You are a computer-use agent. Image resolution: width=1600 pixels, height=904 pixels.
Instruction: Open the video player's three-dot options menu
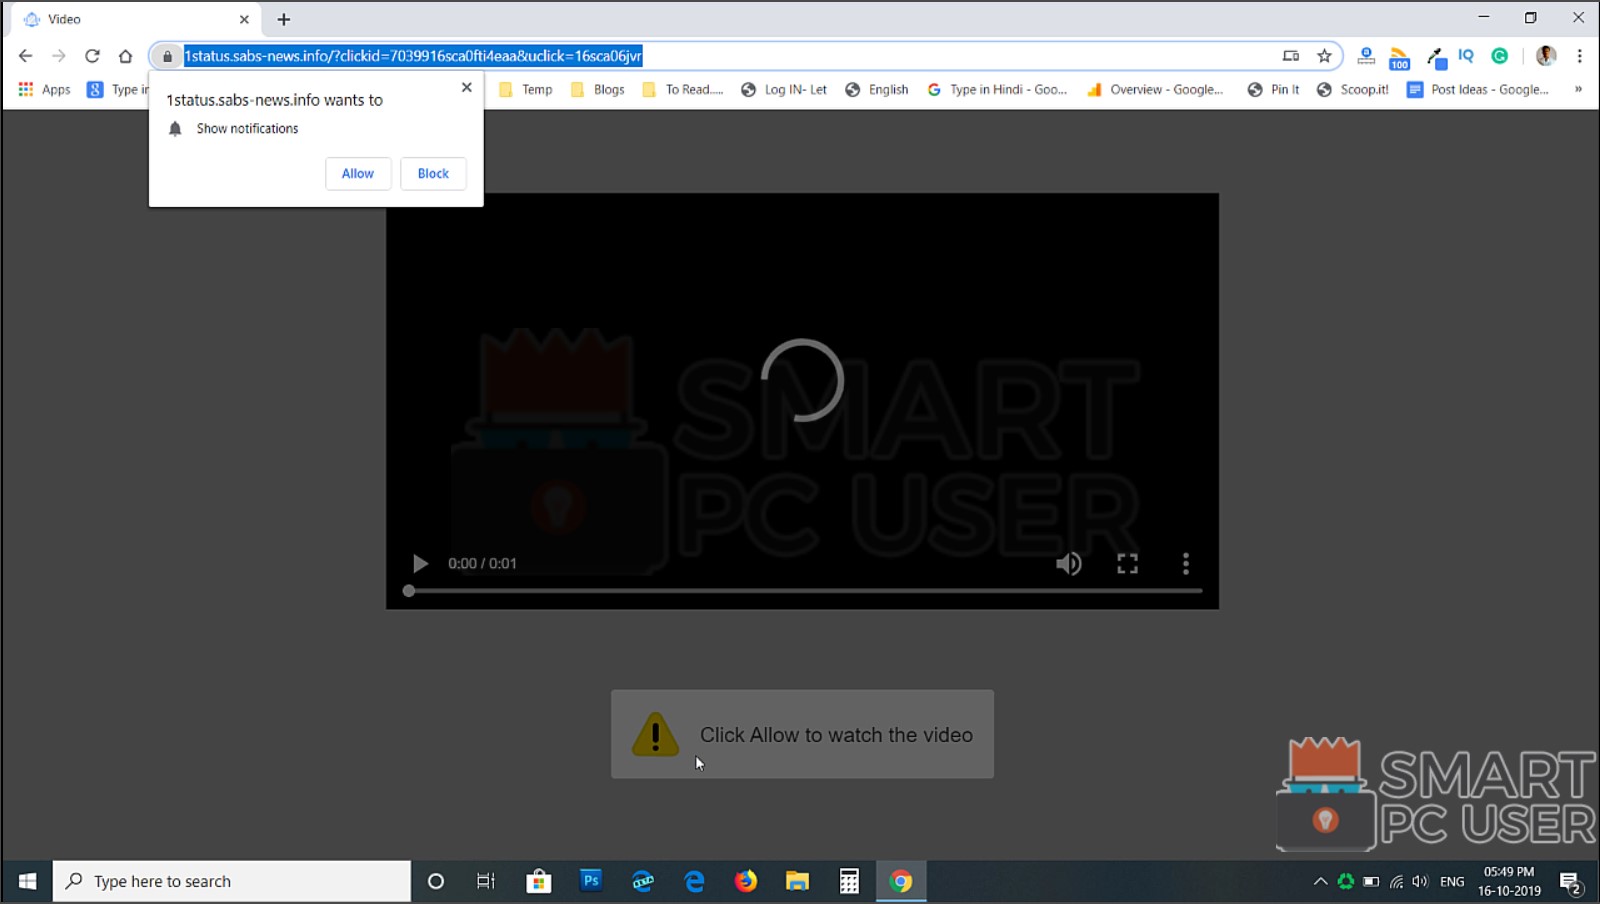pyautogui.click(x=1185, y=563)
